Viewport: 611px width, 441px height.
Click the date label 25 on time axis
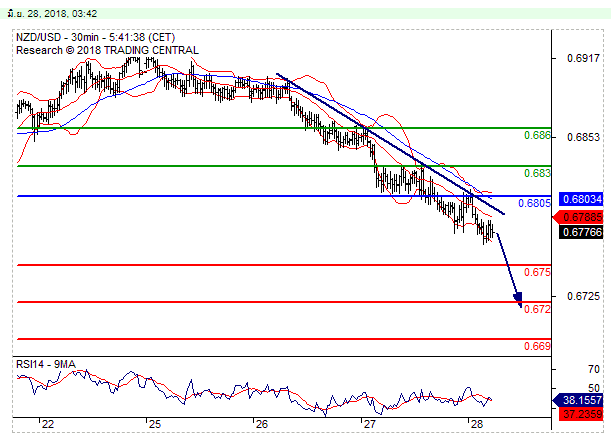coord(155,424)
